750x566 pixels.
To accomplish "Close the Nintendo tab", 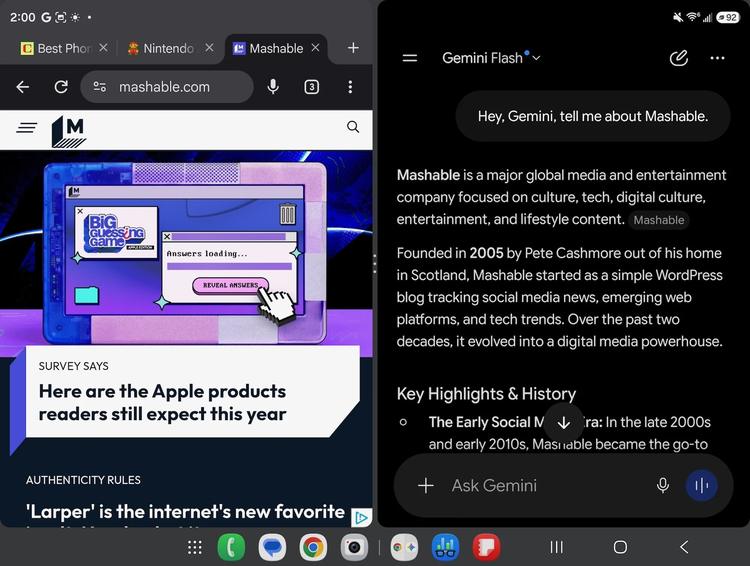I will (209, 48).
